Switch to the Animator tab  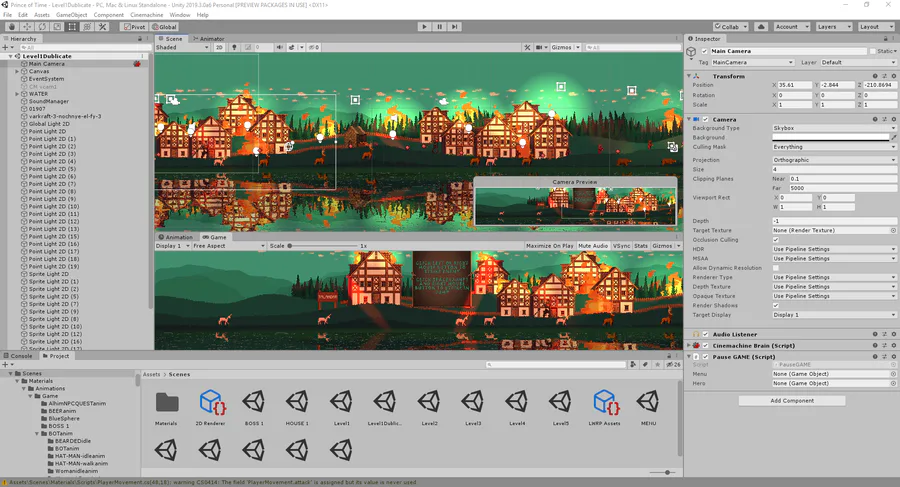point(209,38)
